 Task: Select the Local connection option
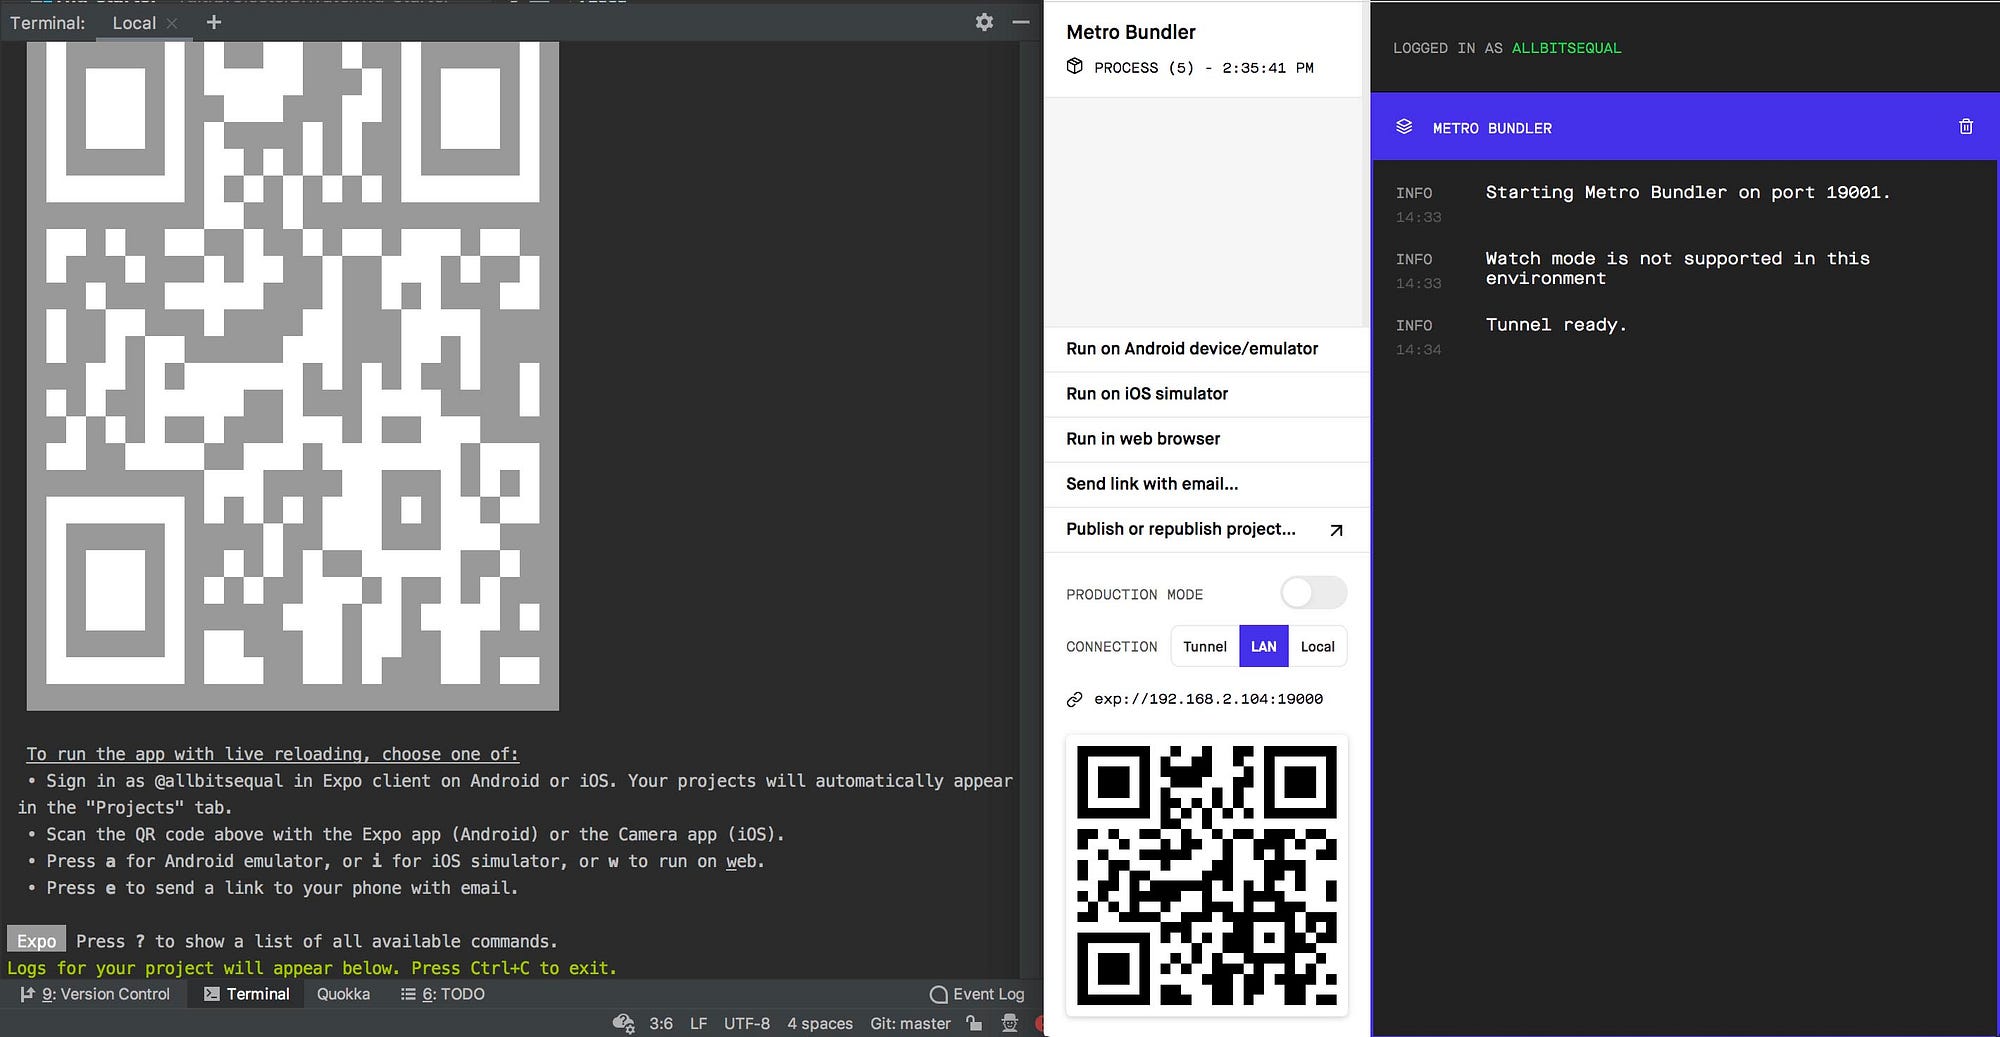(x=1318, y=647)
